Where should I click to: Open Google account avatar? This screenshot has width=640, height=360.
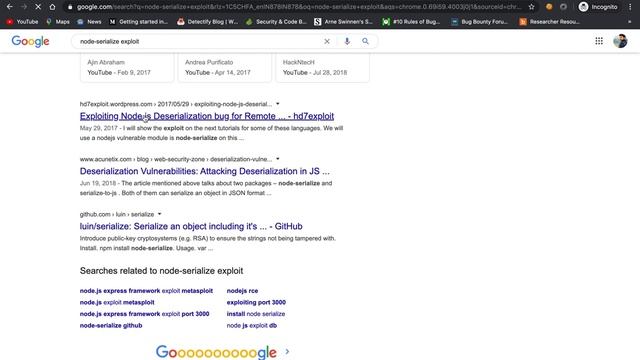pos(620,41)
